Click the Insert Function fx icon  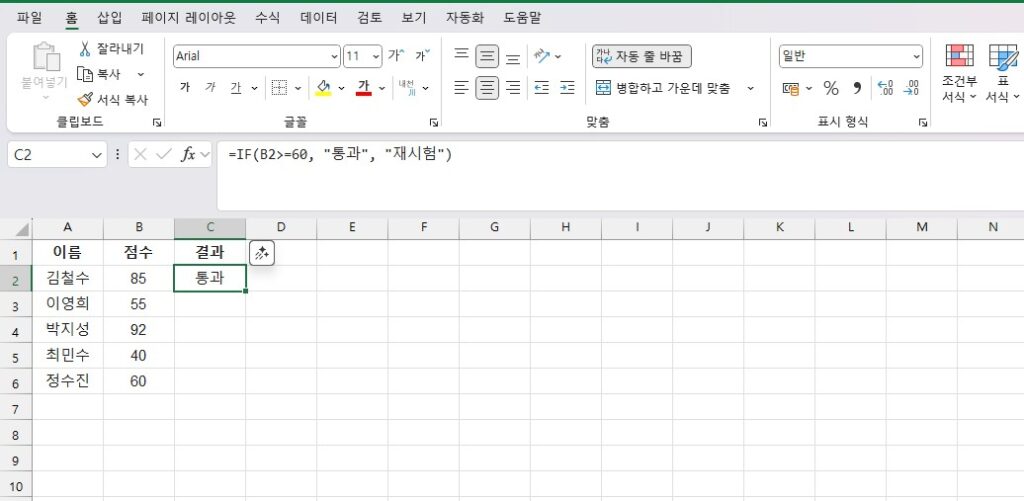(187, 155)
